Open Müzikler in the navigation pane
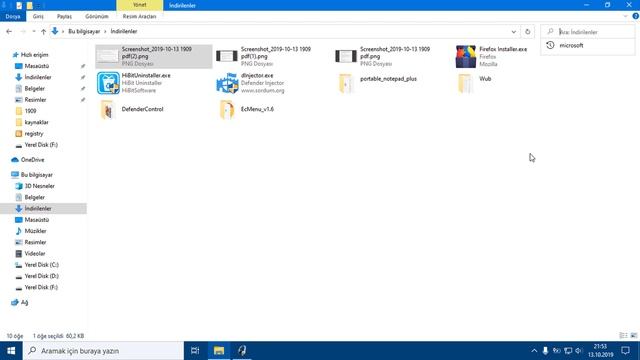Viewport: 640px width, 360px height. pos(35,231)
